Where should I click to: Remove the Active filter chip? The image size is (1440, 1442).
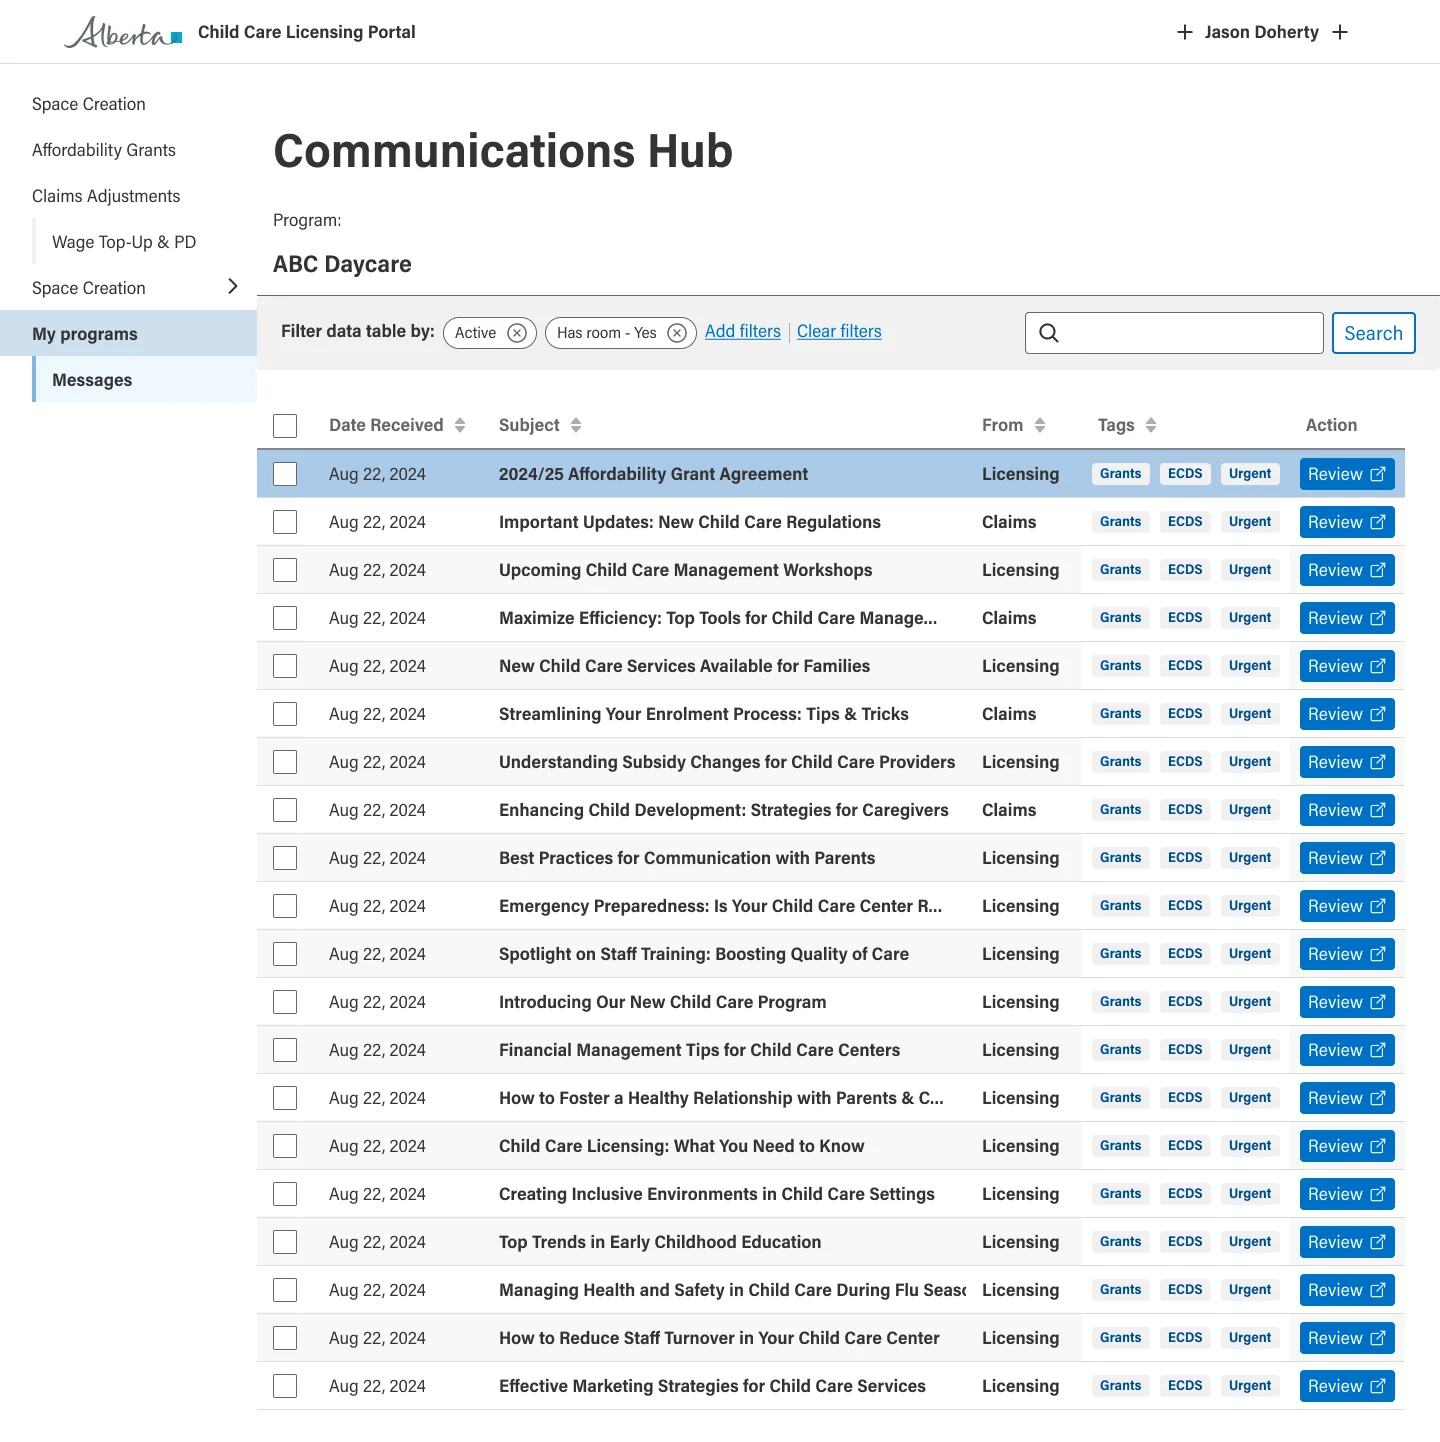[x=517, y=333]
